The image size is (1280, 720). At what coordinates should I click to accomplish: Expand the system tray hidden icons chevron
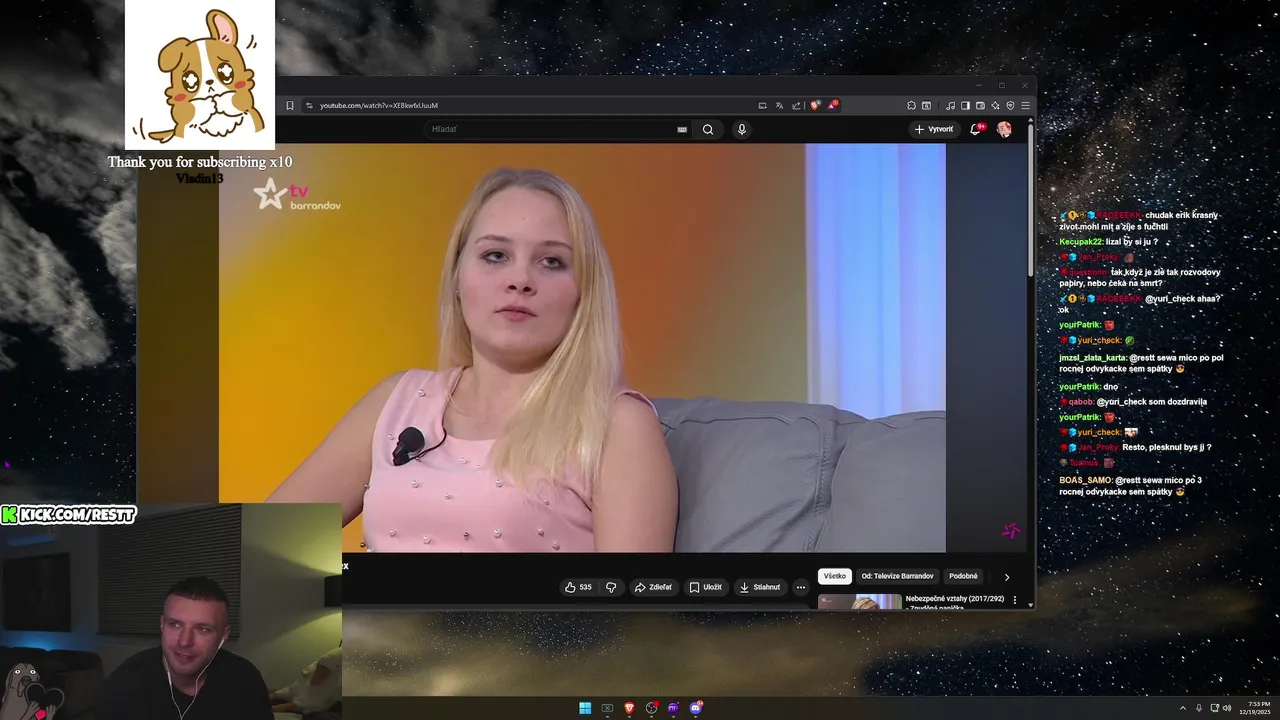pos(1183,708)
